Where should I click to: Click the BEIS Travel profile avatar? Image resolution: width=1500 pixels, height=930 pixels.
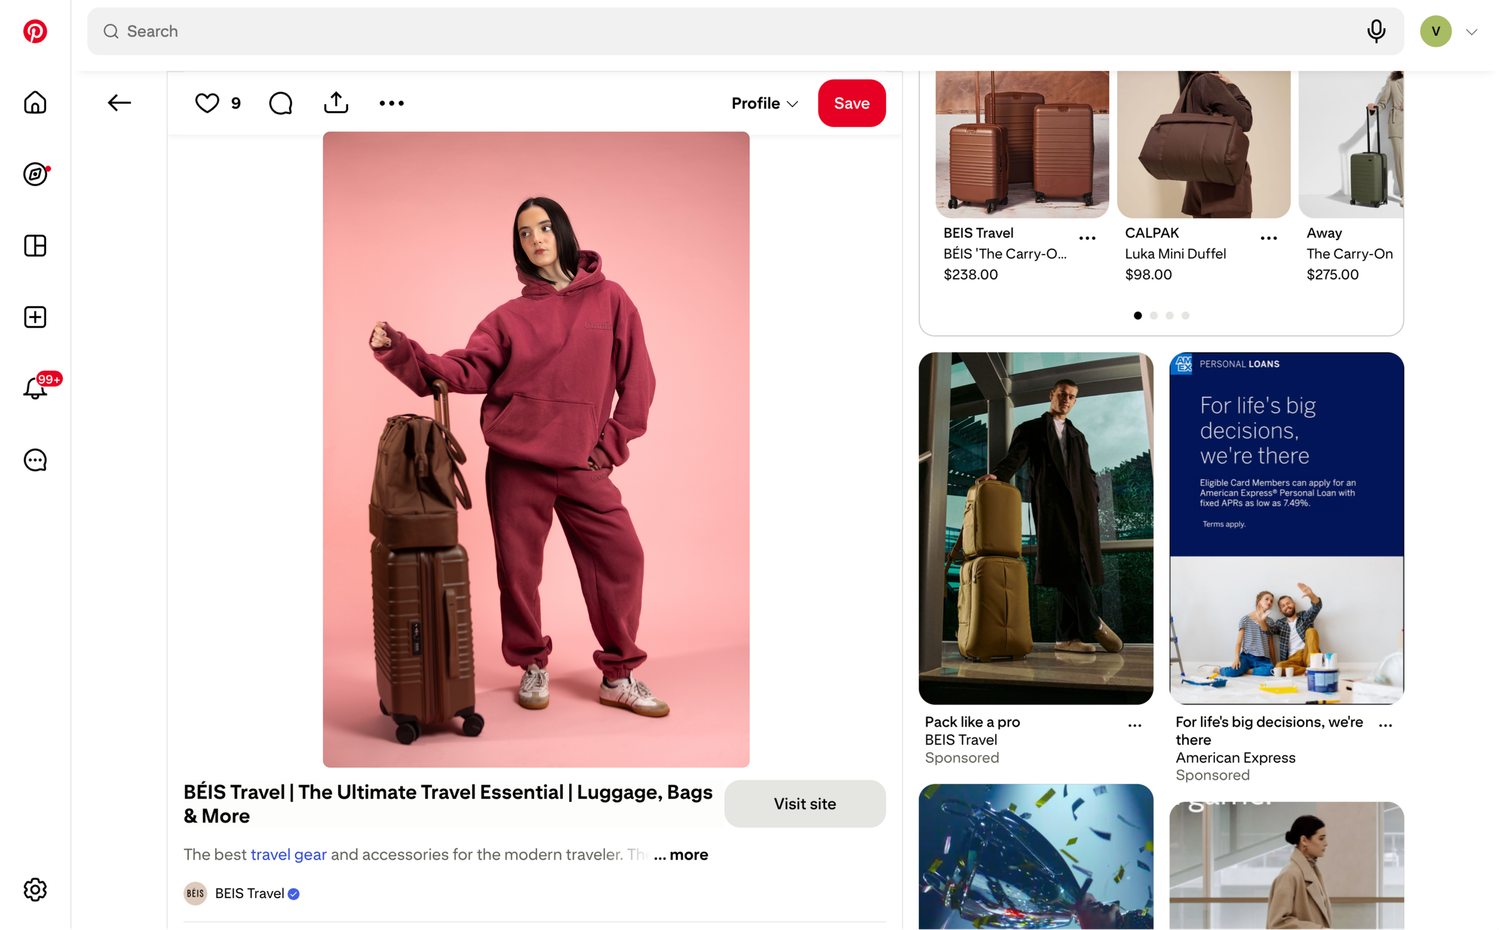click(195, 893)
